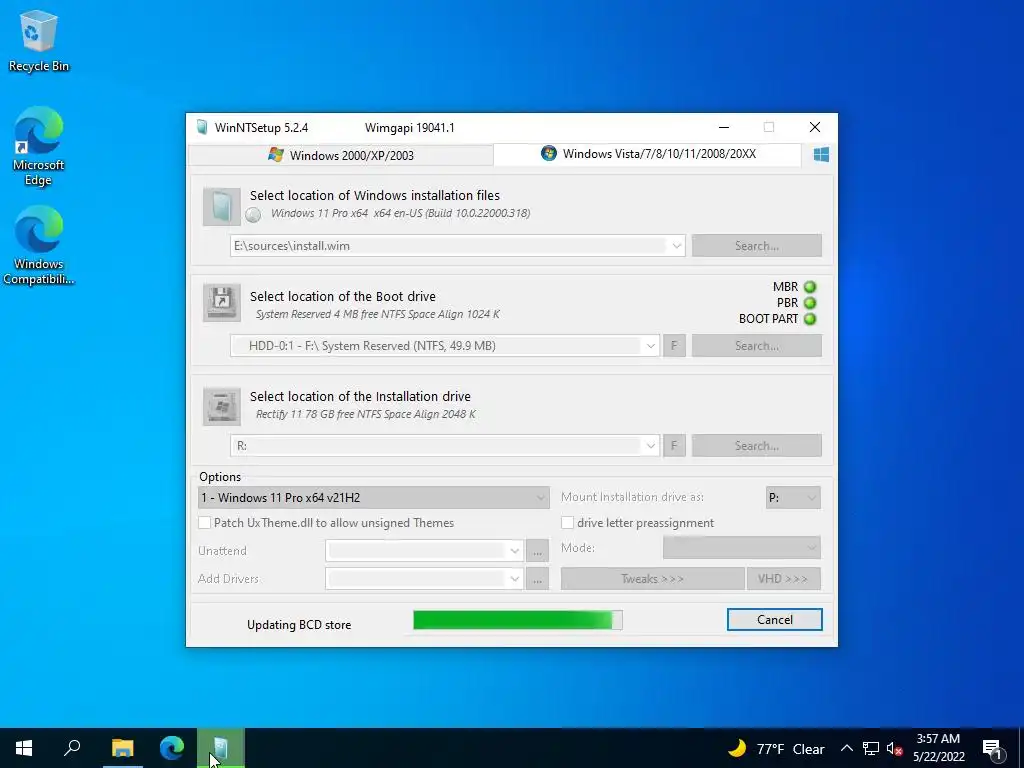Open the Start menu
This screenshot has width=1024, height=768.
[x=24, y=748]
